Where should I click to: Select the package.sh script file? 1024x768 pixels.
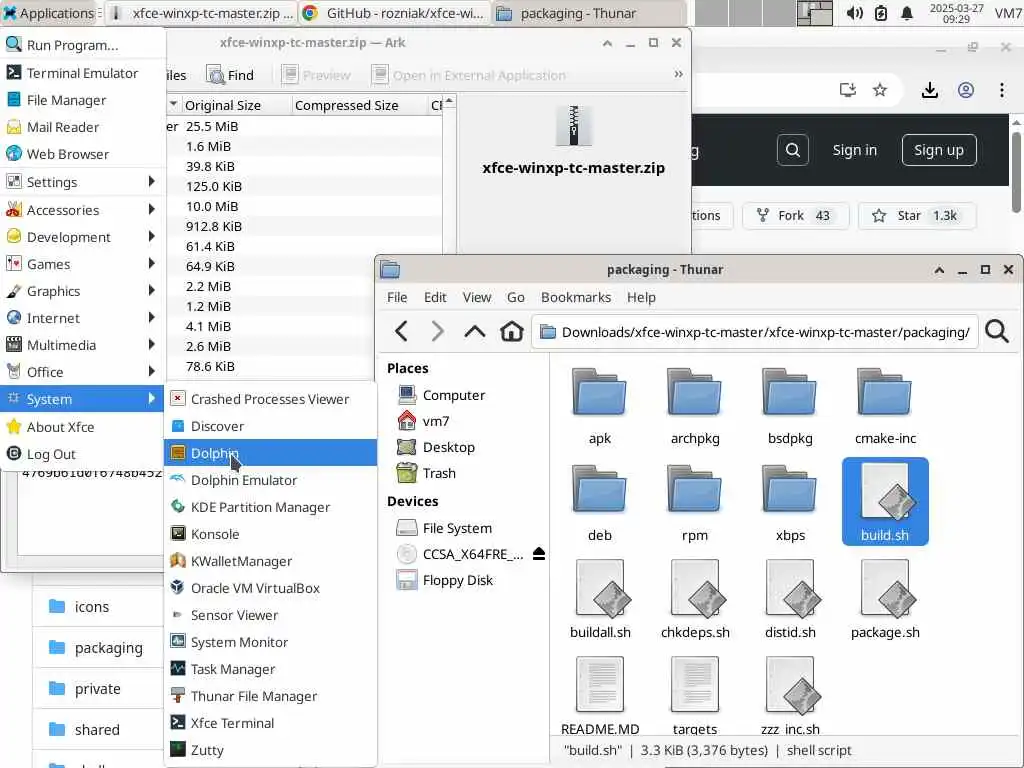[885, 600]
